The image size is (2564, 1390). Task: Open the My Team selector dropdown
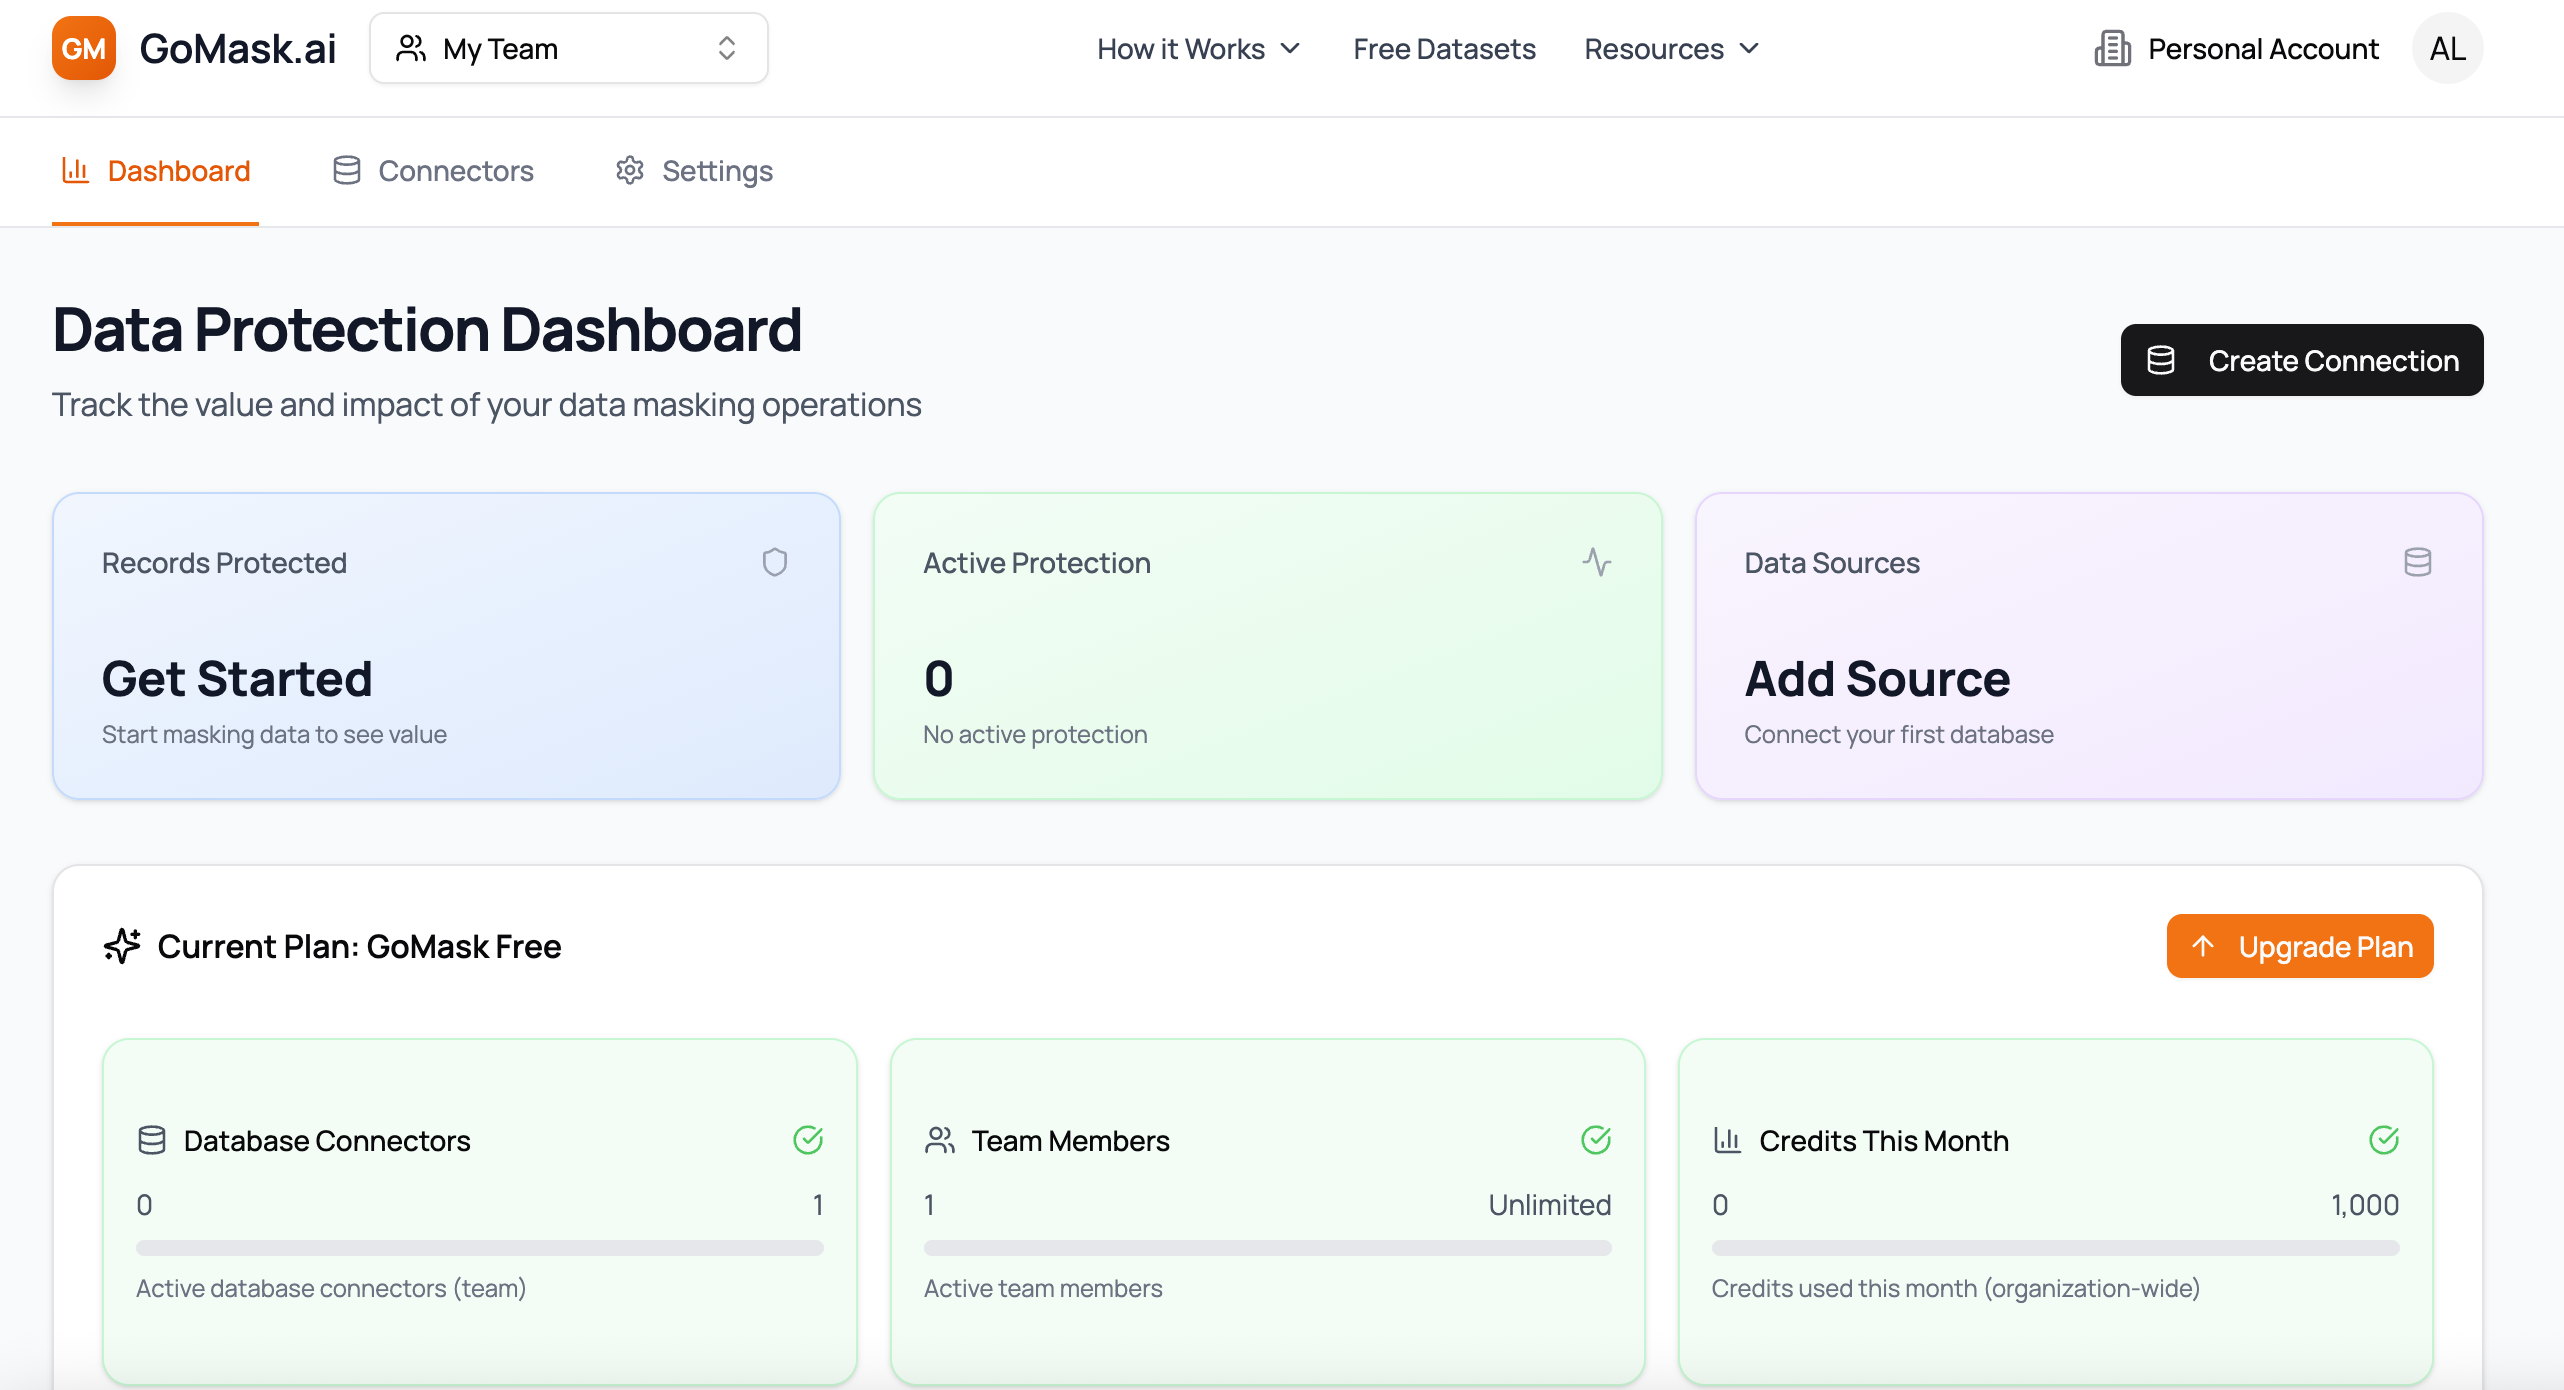pos(568,48)
